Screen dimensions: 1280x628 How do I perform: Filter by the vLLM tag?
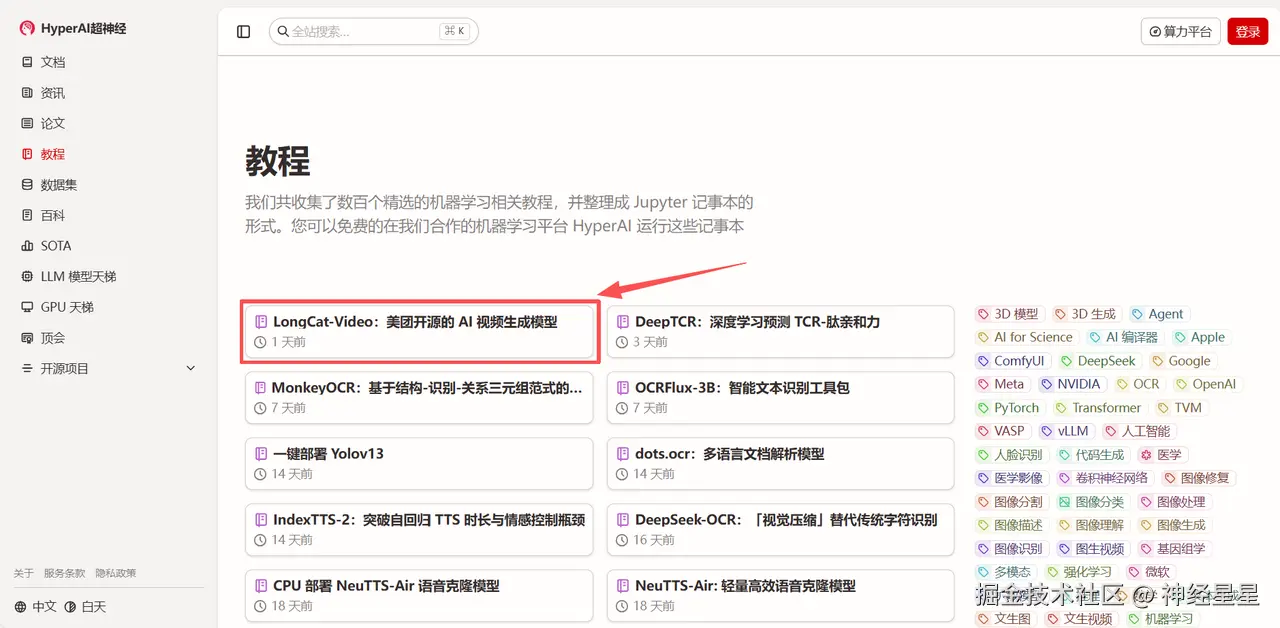point(1065,431)
